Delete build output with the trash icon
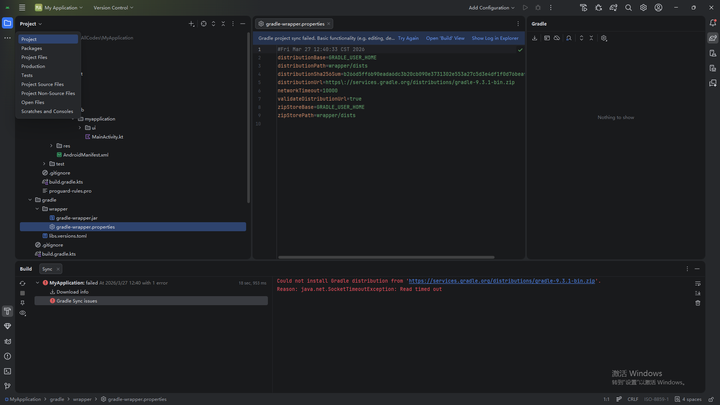 tap(698, 303)
